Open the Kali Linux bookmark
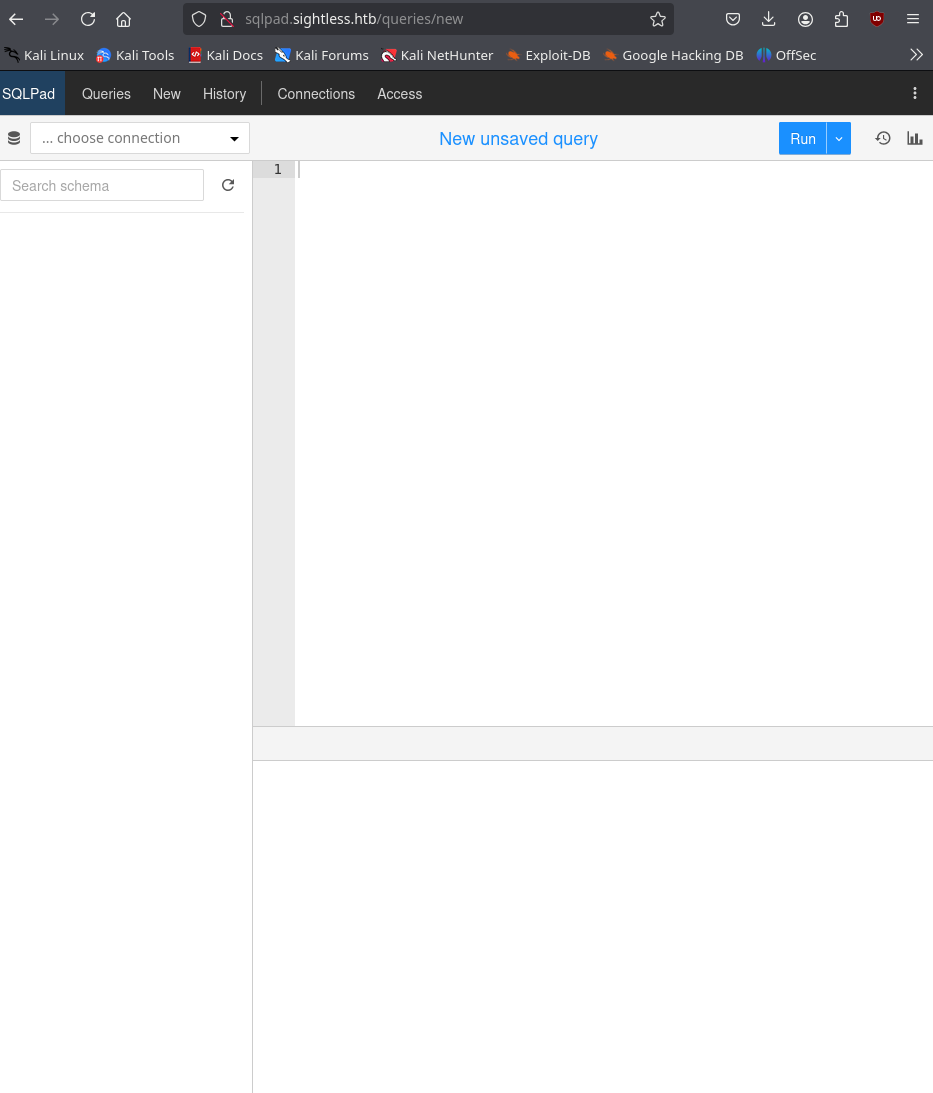The image size is (933, 1093). coord(44,55)
